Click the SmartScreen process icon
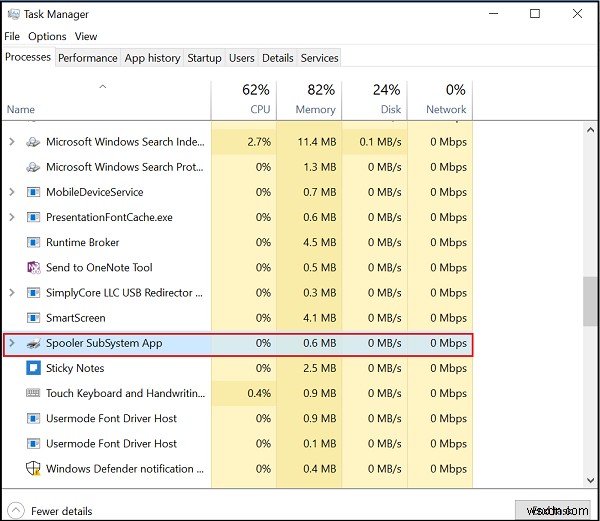Image resolution: width=600 pixels, height=521 pixels. point(33,318)
